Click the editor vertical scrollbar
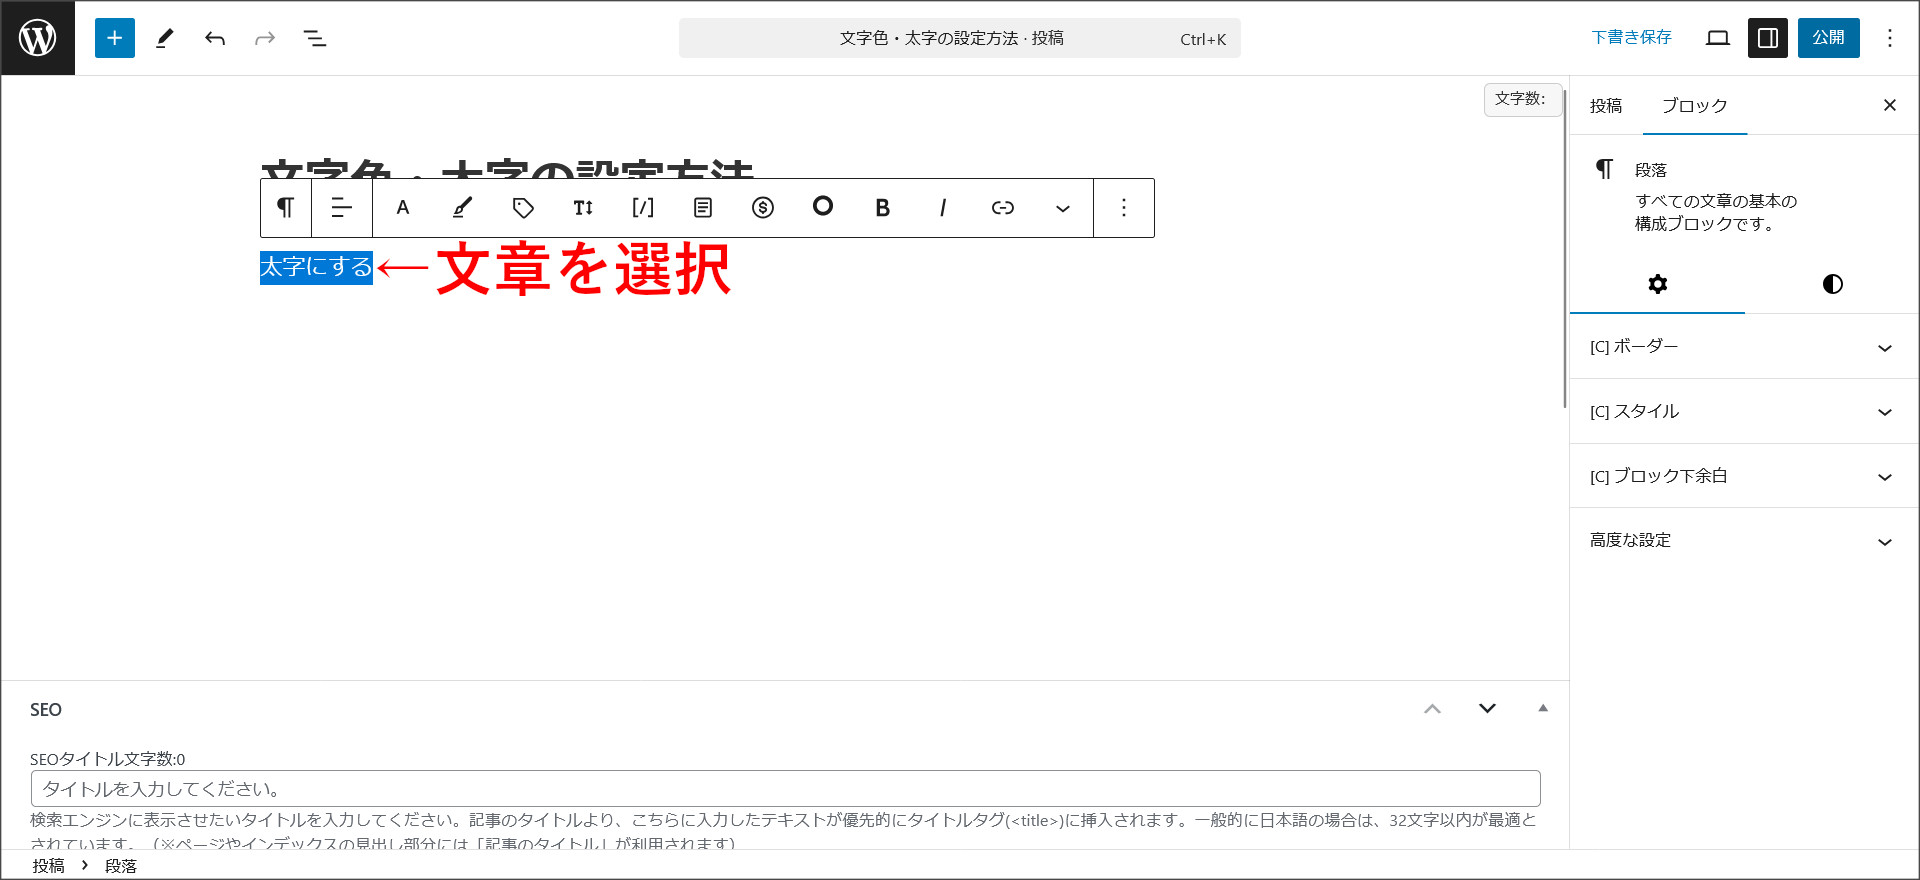This screenshot has width=1920, height=880. coord(1565,248)
